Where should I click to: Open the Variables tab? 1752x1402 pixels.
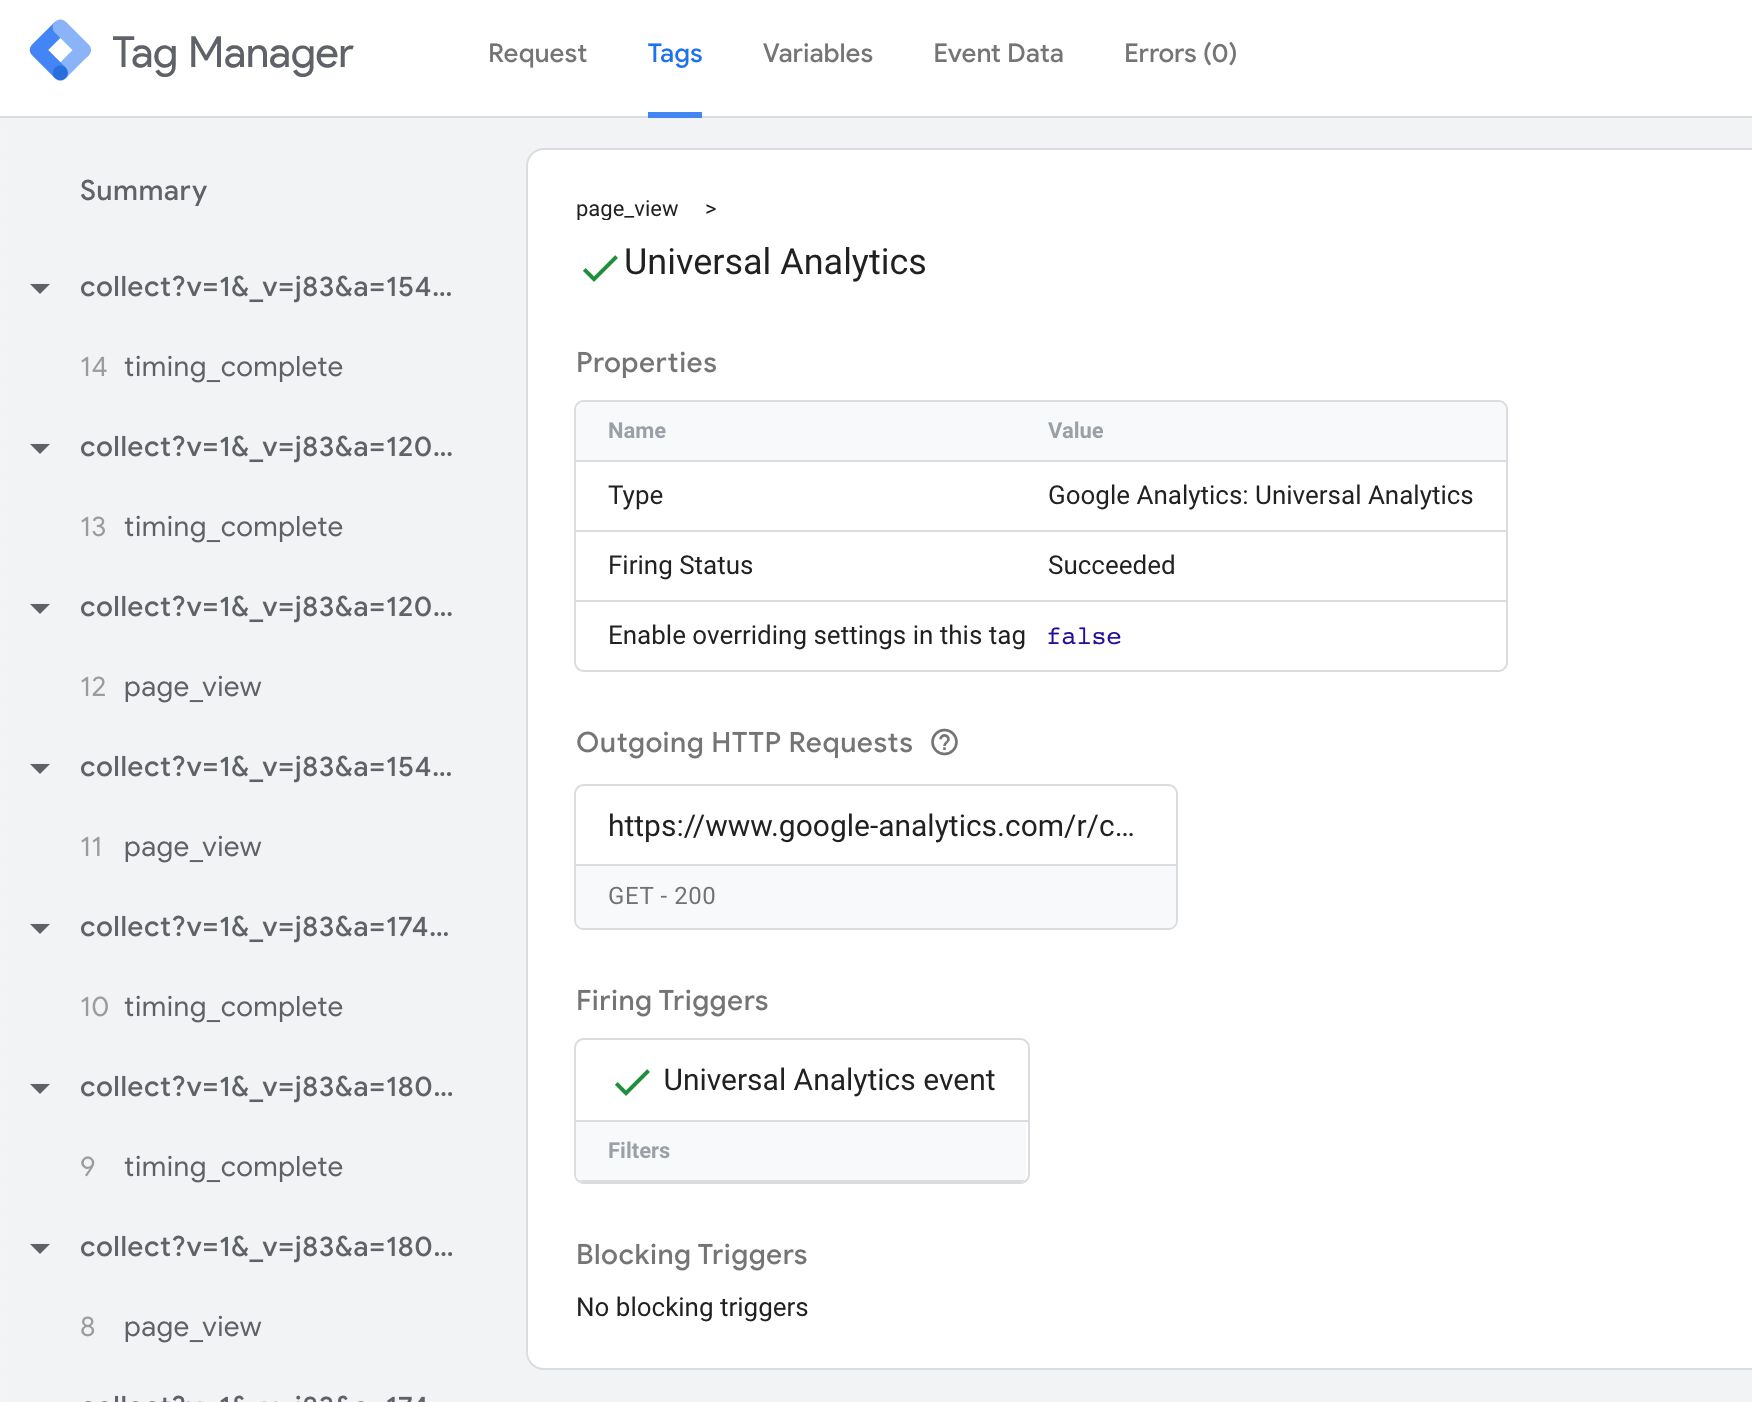[x=818, y=53]
